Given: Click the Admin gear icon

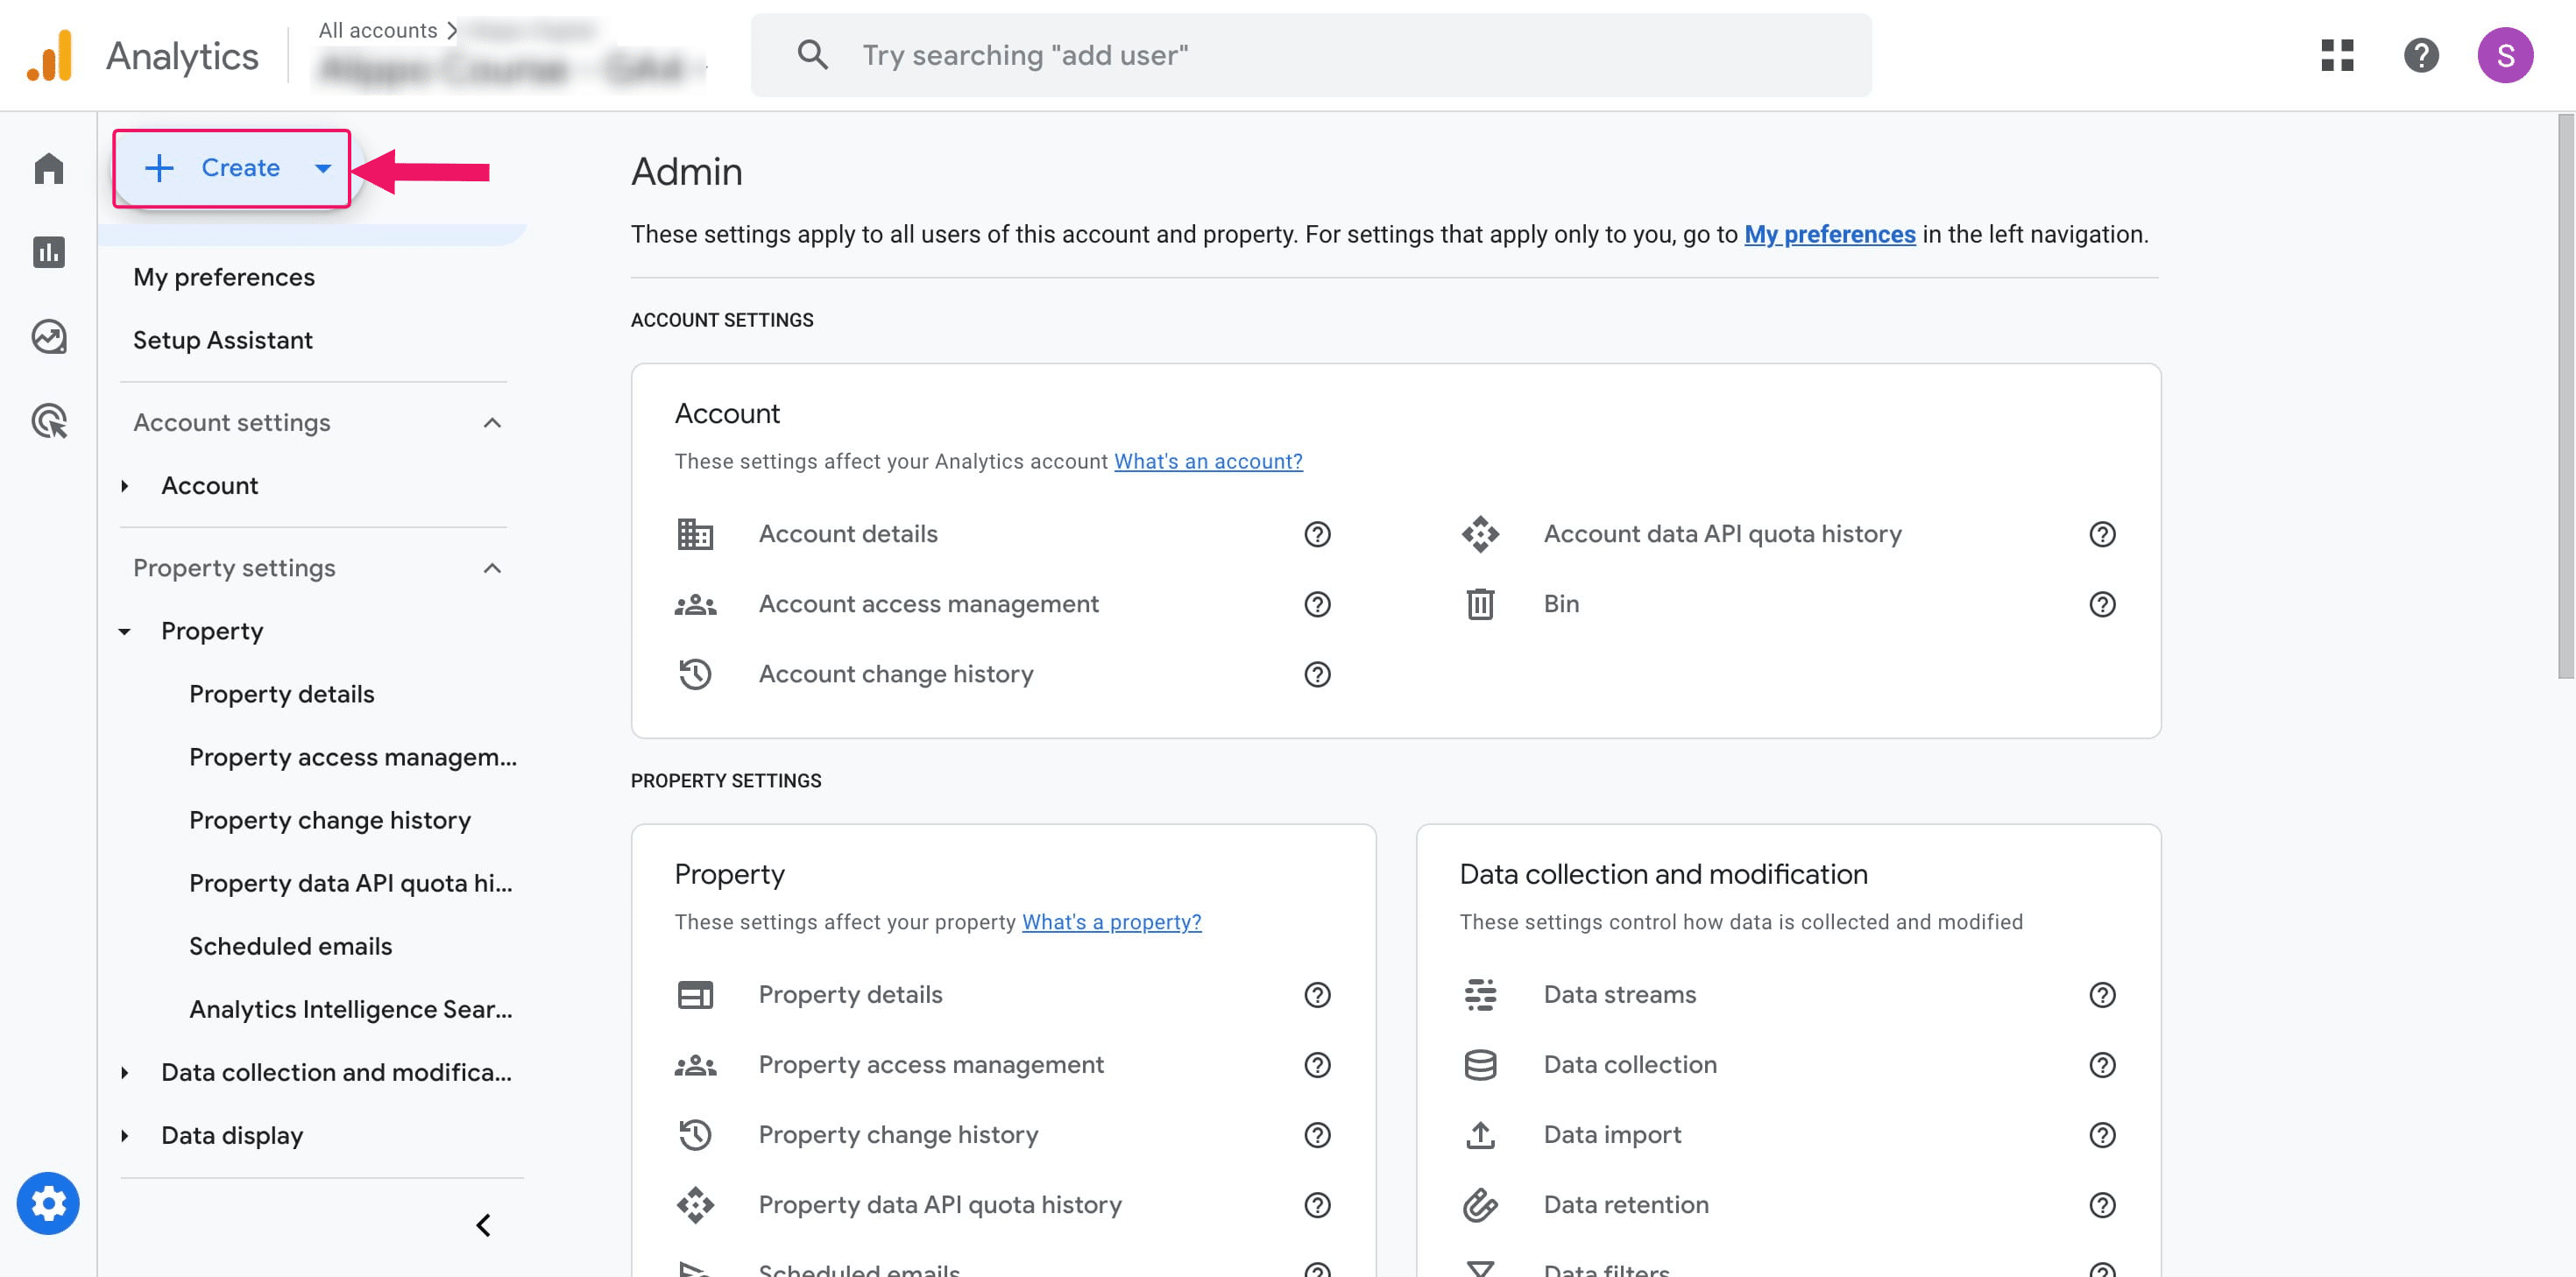Looking at the screenshot, I should tap(48, 1203).
